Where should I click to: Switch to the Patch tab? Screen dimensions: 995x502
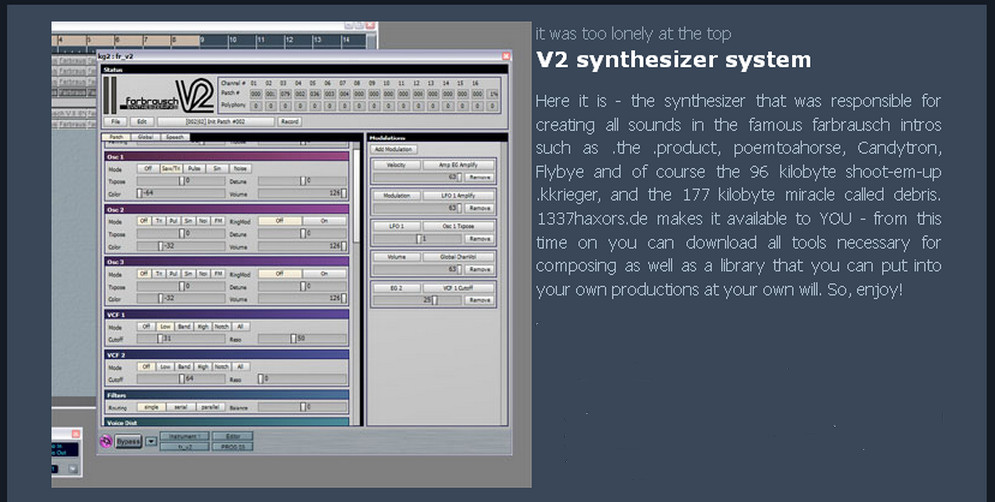[x=116, y=137]
